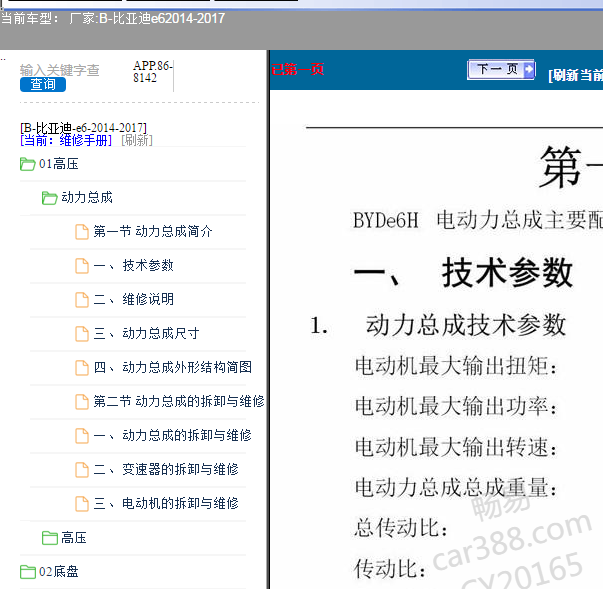Open 三、动力总成尺寸 document

point(146,333)
